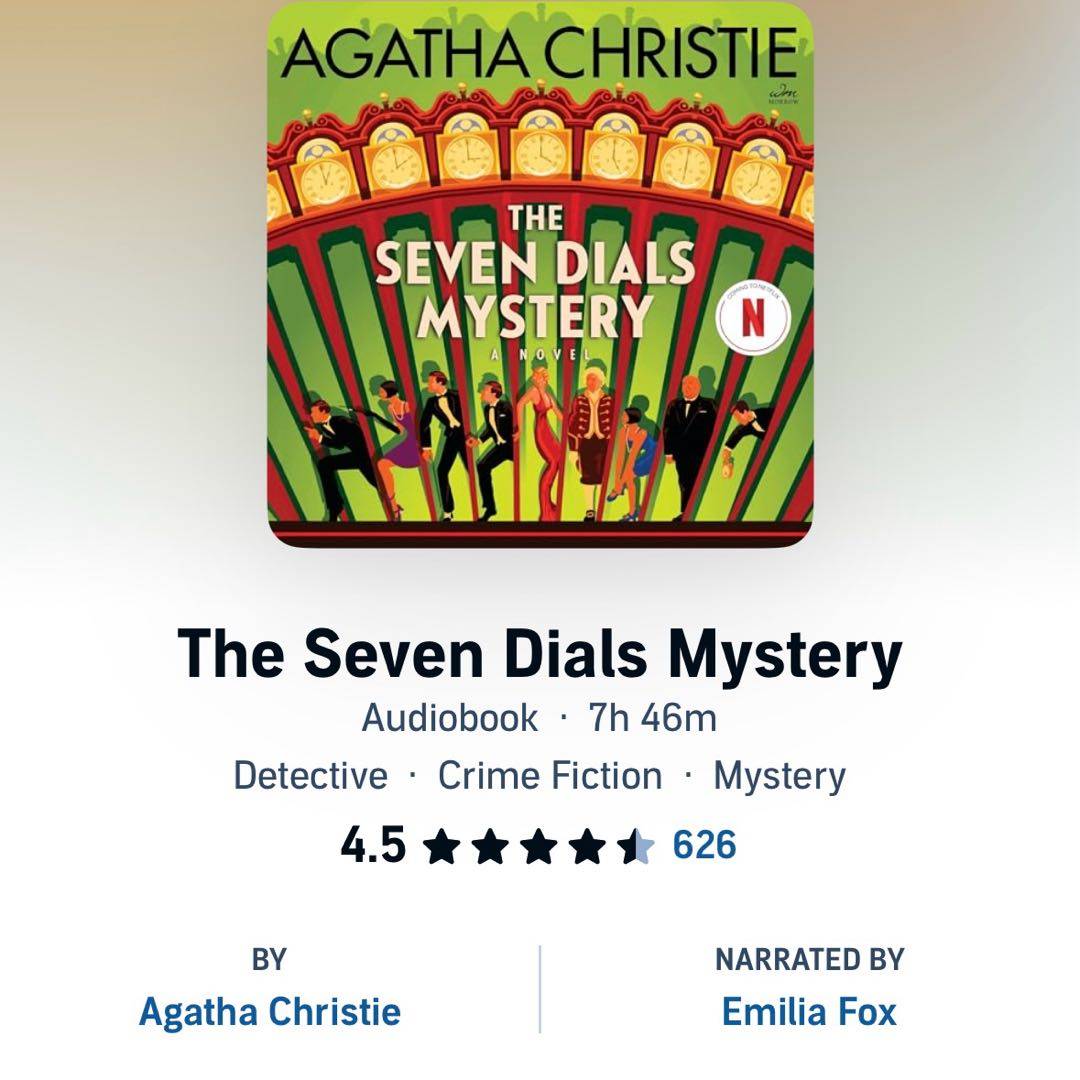Image resolution: width=1080 pixels, height=1080 pixels.
Task: Click the first rating star
Action: (x=442, y=847)
